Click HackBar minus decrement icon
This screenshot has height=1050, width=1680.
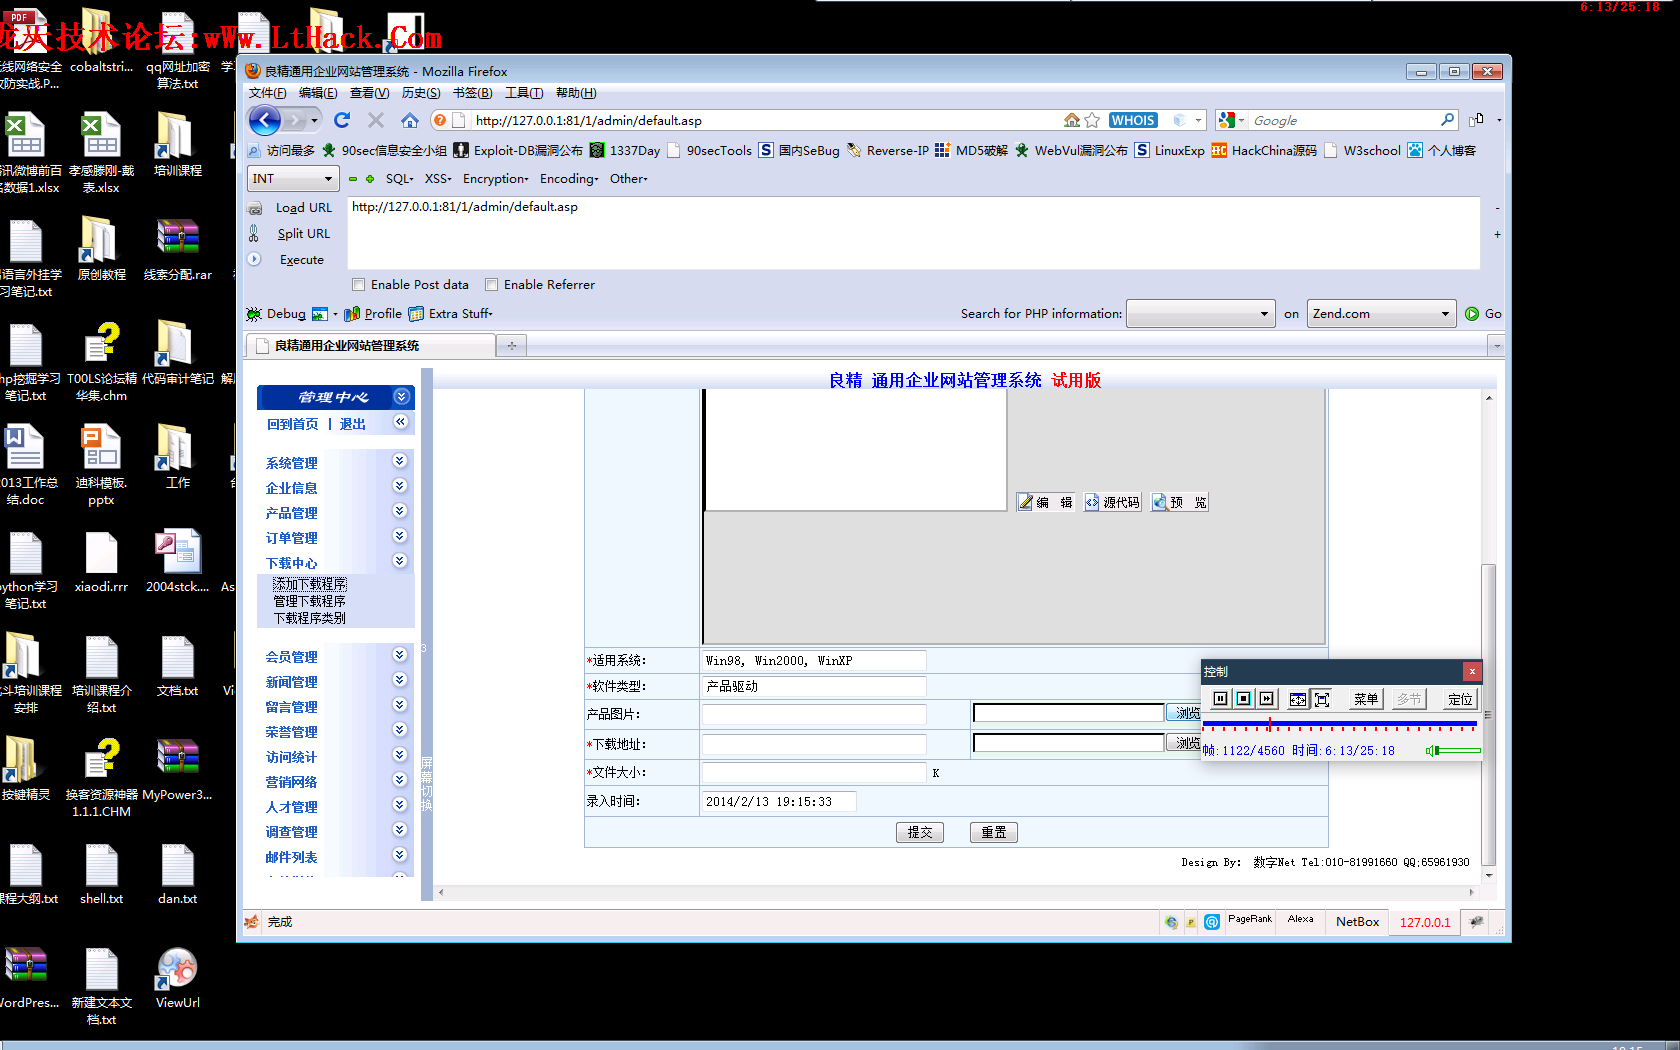click(352, 179)
